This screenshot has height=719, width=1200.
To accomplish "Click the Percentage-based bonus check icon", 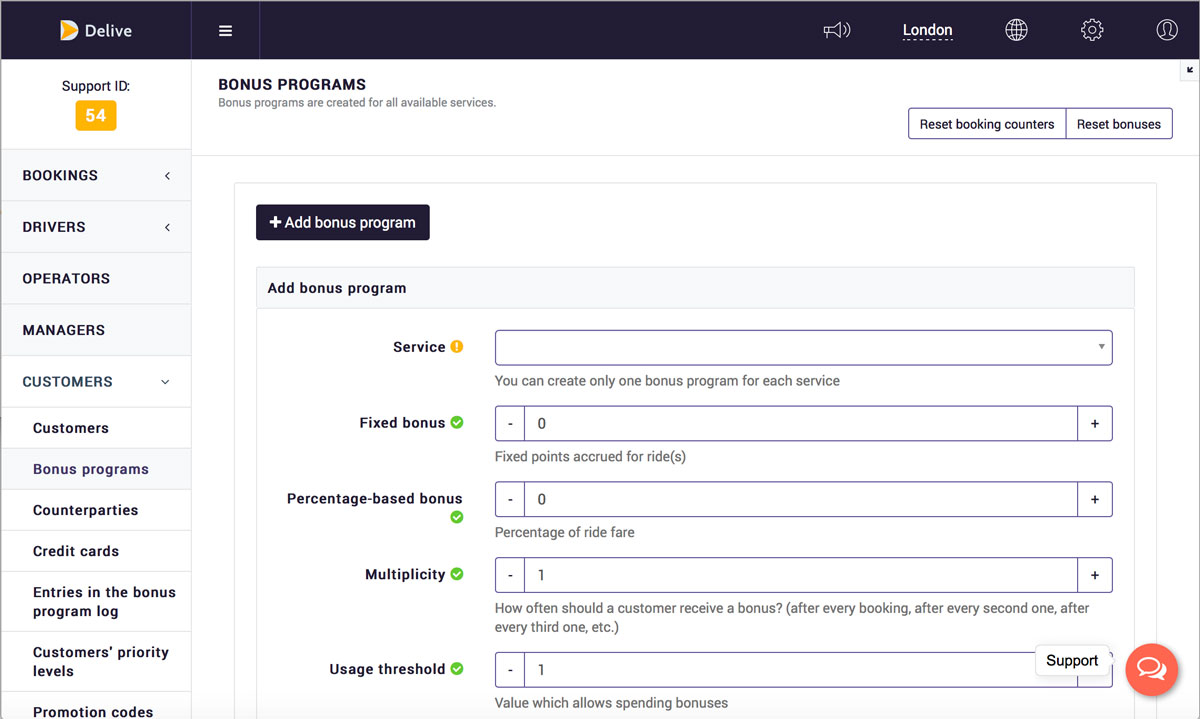I will coord(457,517).
